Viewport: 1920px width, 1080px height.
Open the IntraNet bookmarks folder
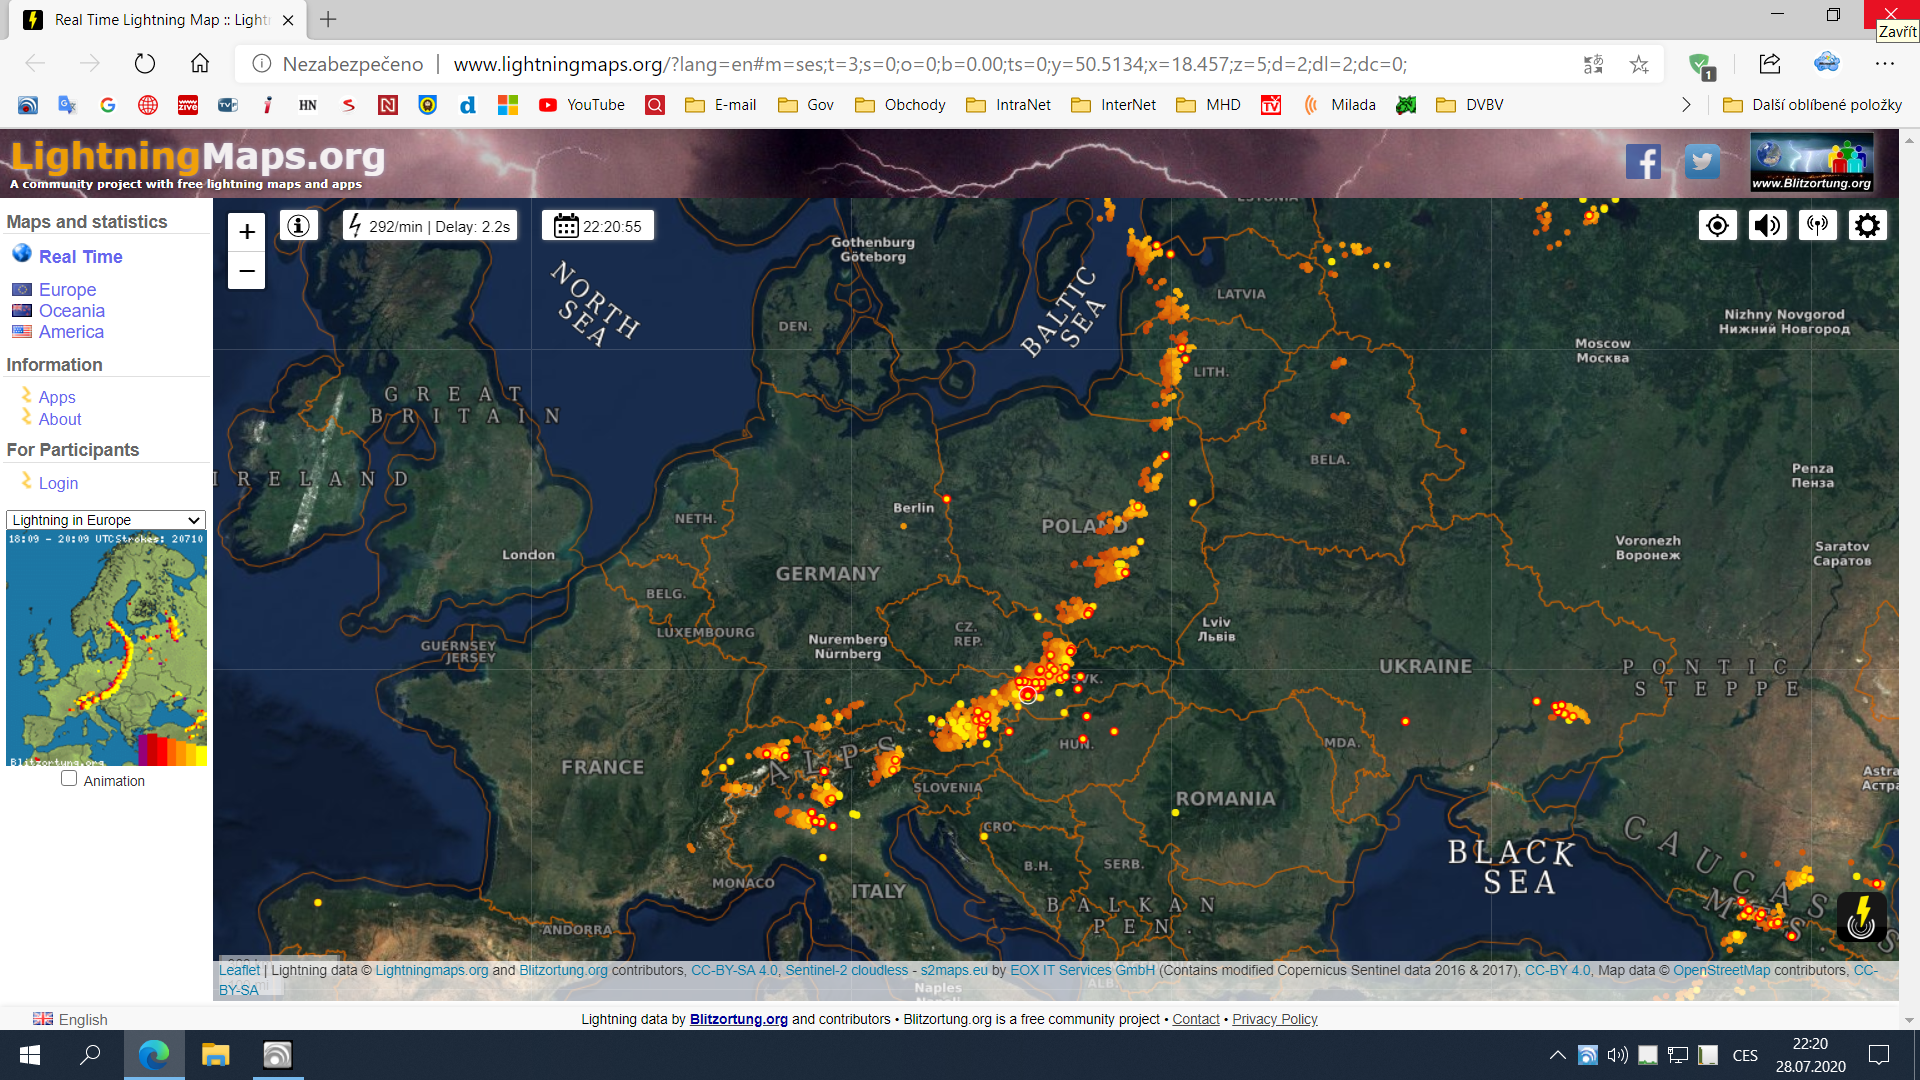[x=1008, y=105]
